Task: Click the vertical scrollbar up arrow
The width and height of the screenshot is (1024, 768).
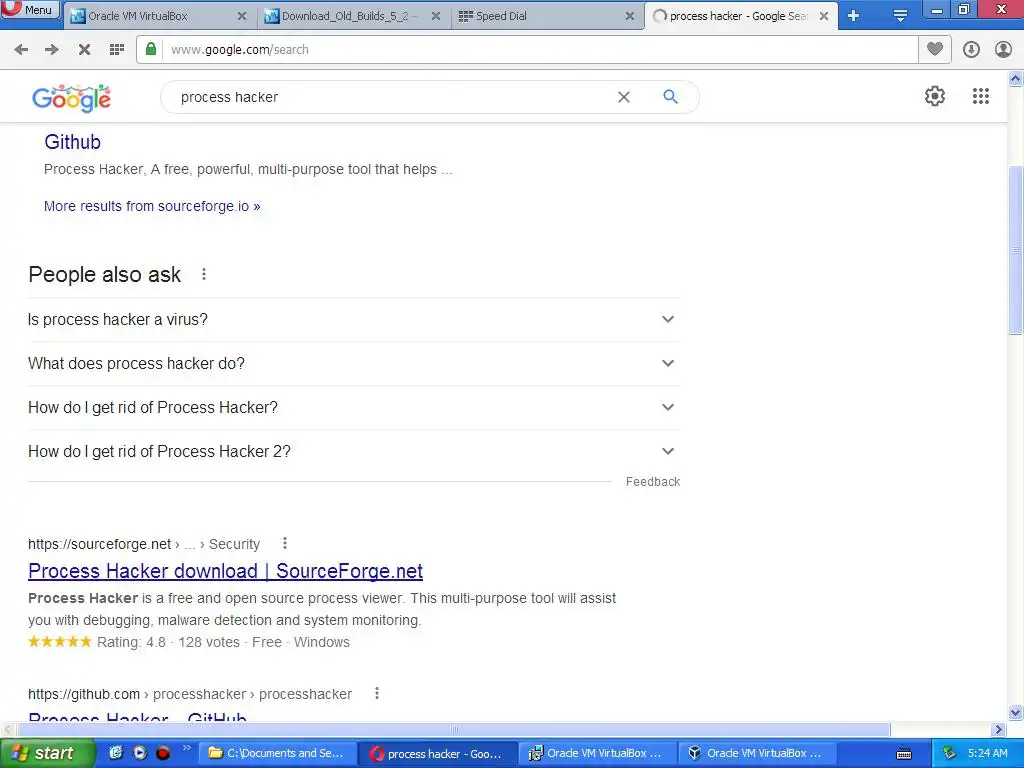Action: [x=1016, y=79]
